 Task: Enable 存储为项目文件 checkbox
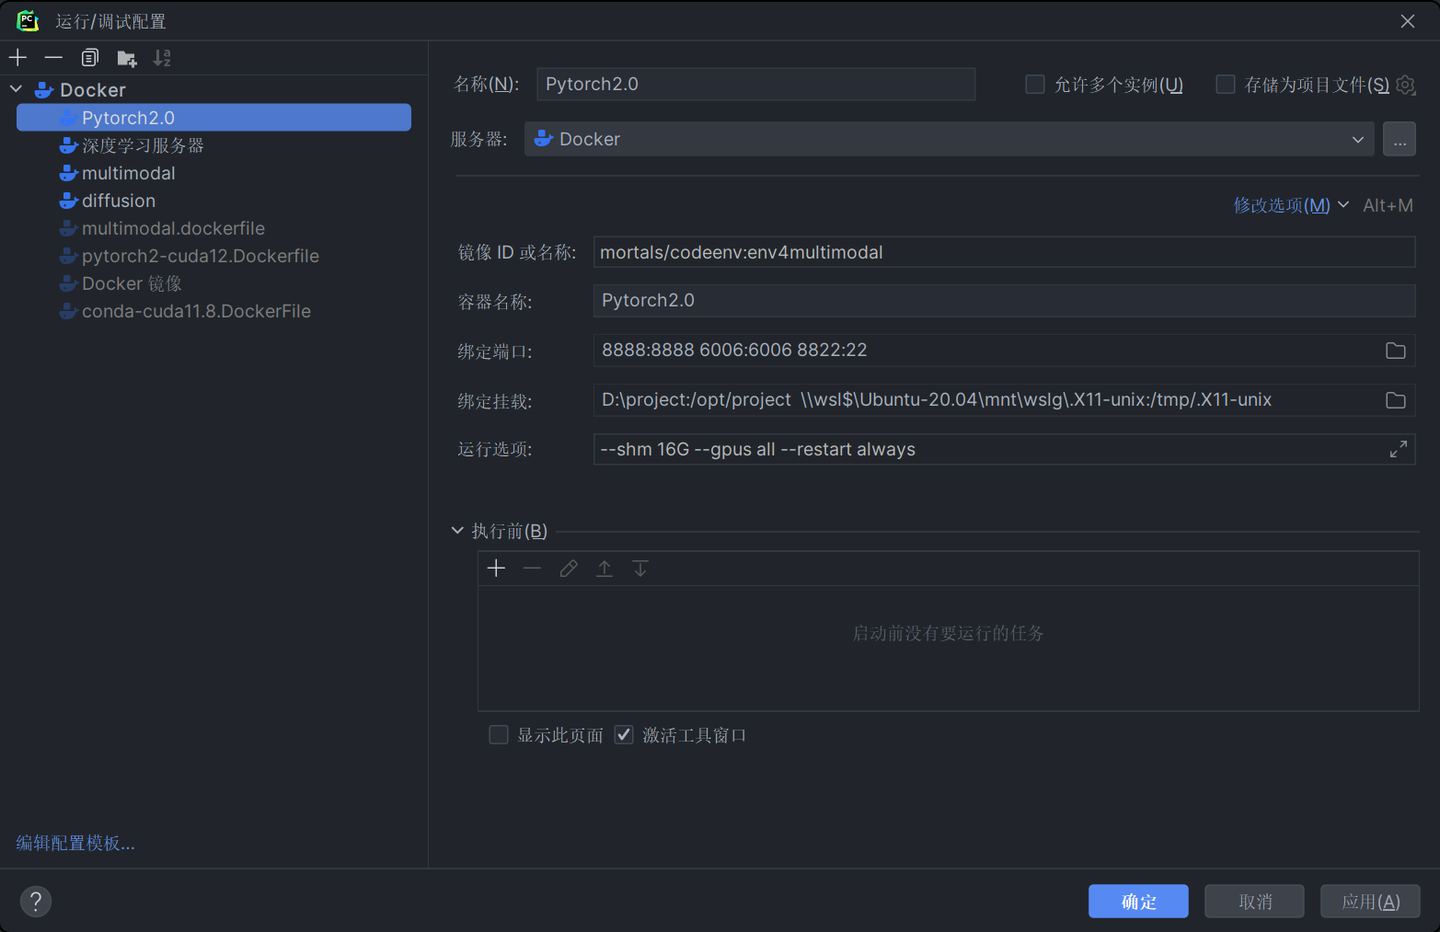(1225, 84)
